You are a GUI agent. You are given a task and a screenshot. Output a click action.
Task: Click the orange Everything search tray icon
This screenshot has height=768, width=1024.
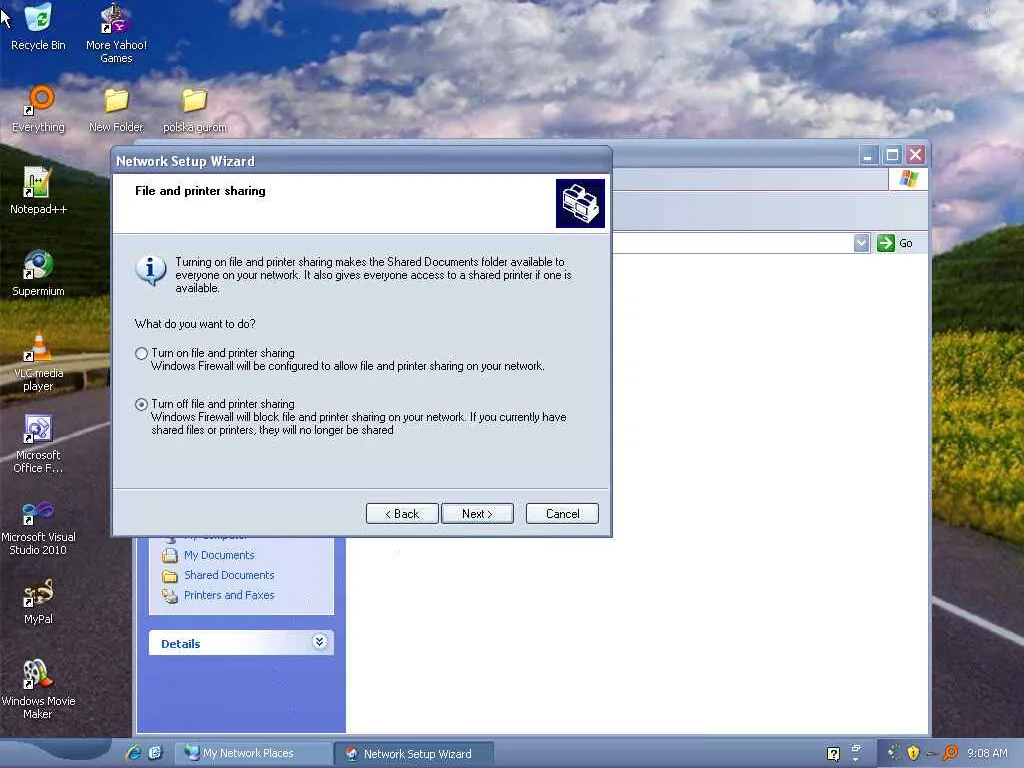coord(951,753)
